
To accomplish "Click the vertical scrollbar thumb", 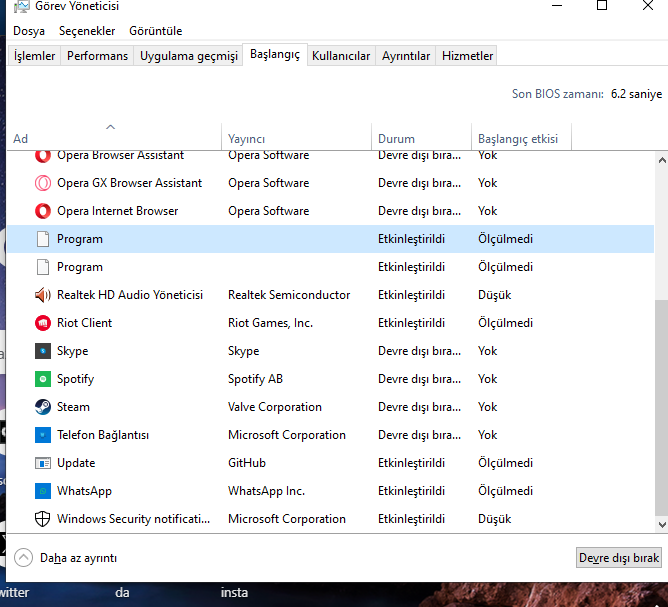I will coord(662,408).
